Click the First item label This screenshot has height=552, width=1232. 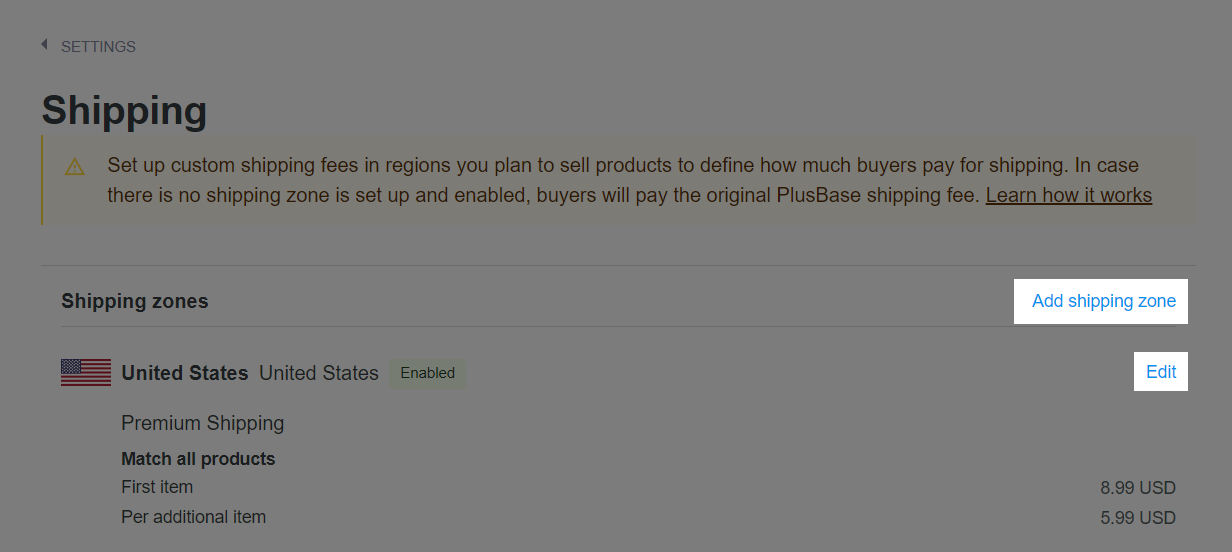(157, 487)
